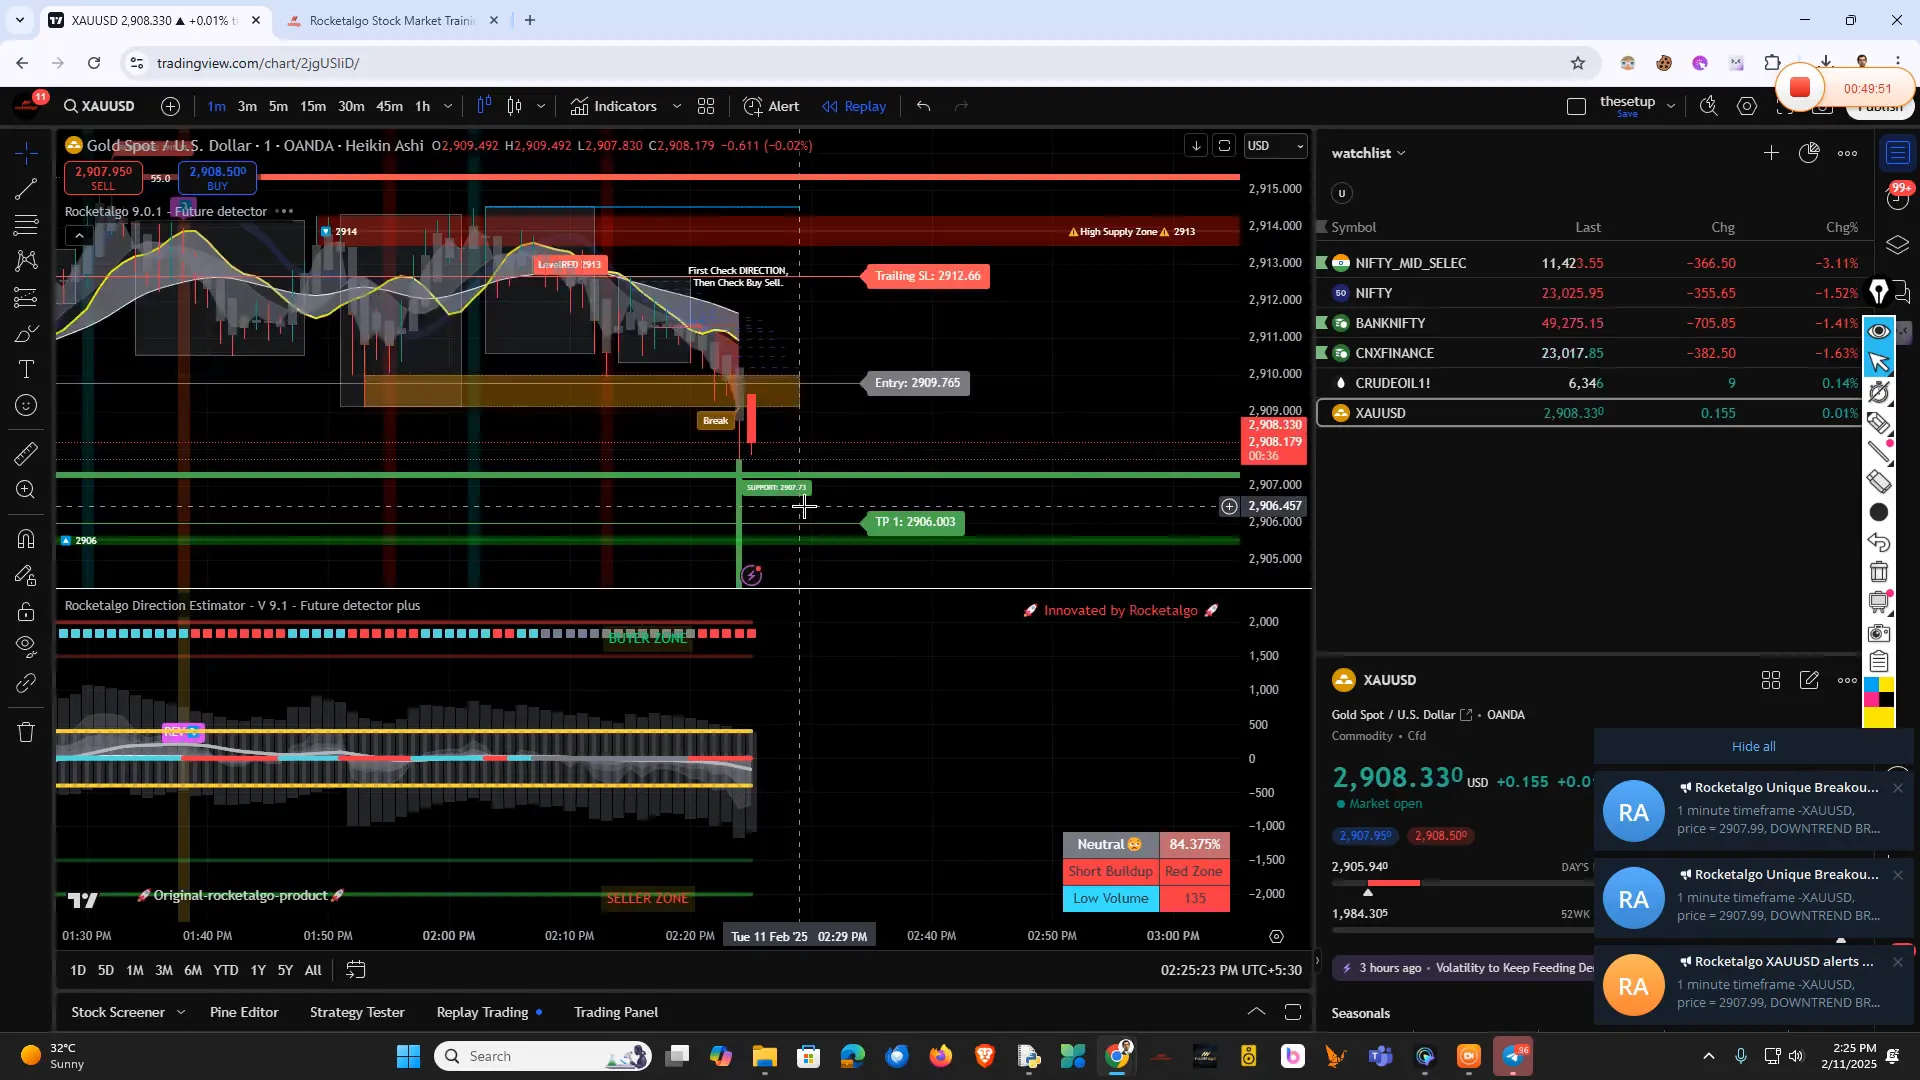This screenshot has width=1920, height=1080.
Task: Select the trend line drawing tool
Action: (x=26, y=189)
